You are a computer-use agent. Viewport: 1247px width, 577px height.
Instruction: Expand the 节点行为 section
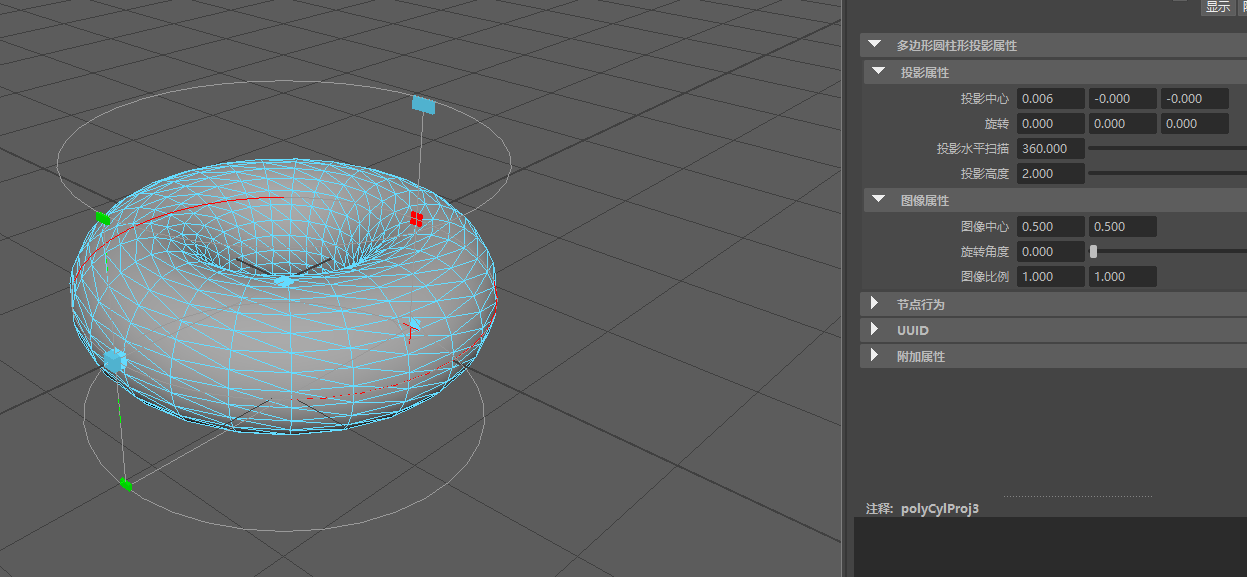[x=875, y=303]
